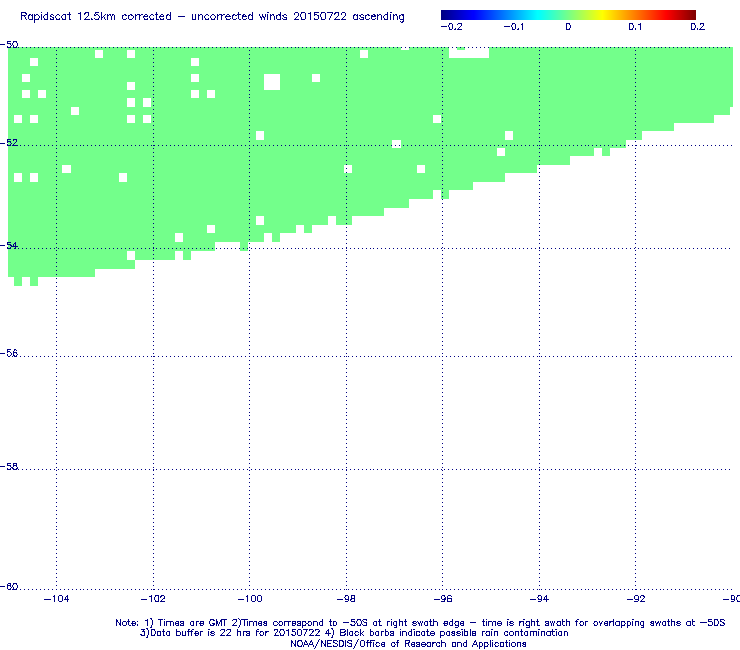
Task: Click the '-92' longitude axis label
Action: [x=636, y=599]
